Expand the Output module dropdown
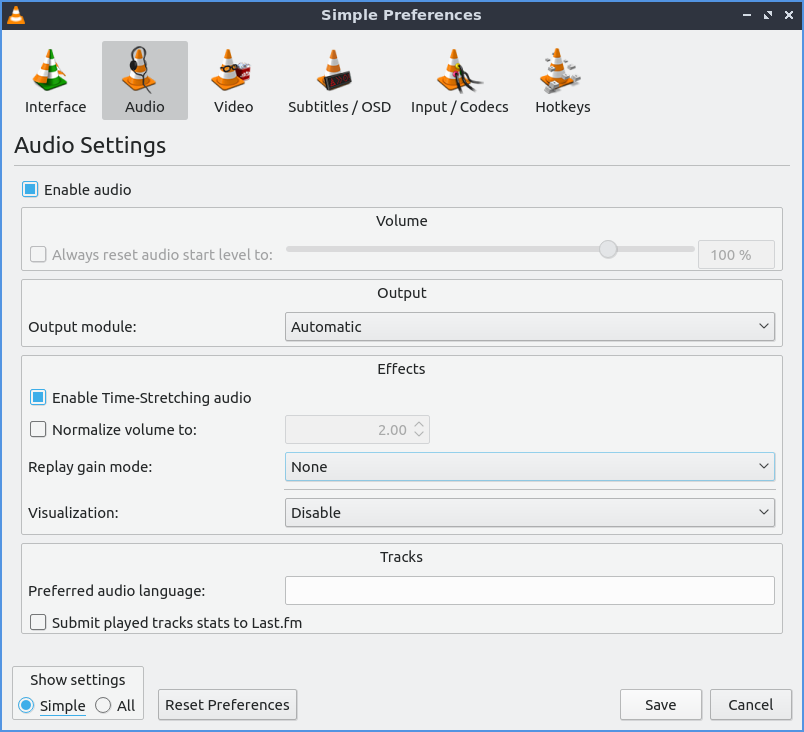804x732 pixels. tap(529, 327)
